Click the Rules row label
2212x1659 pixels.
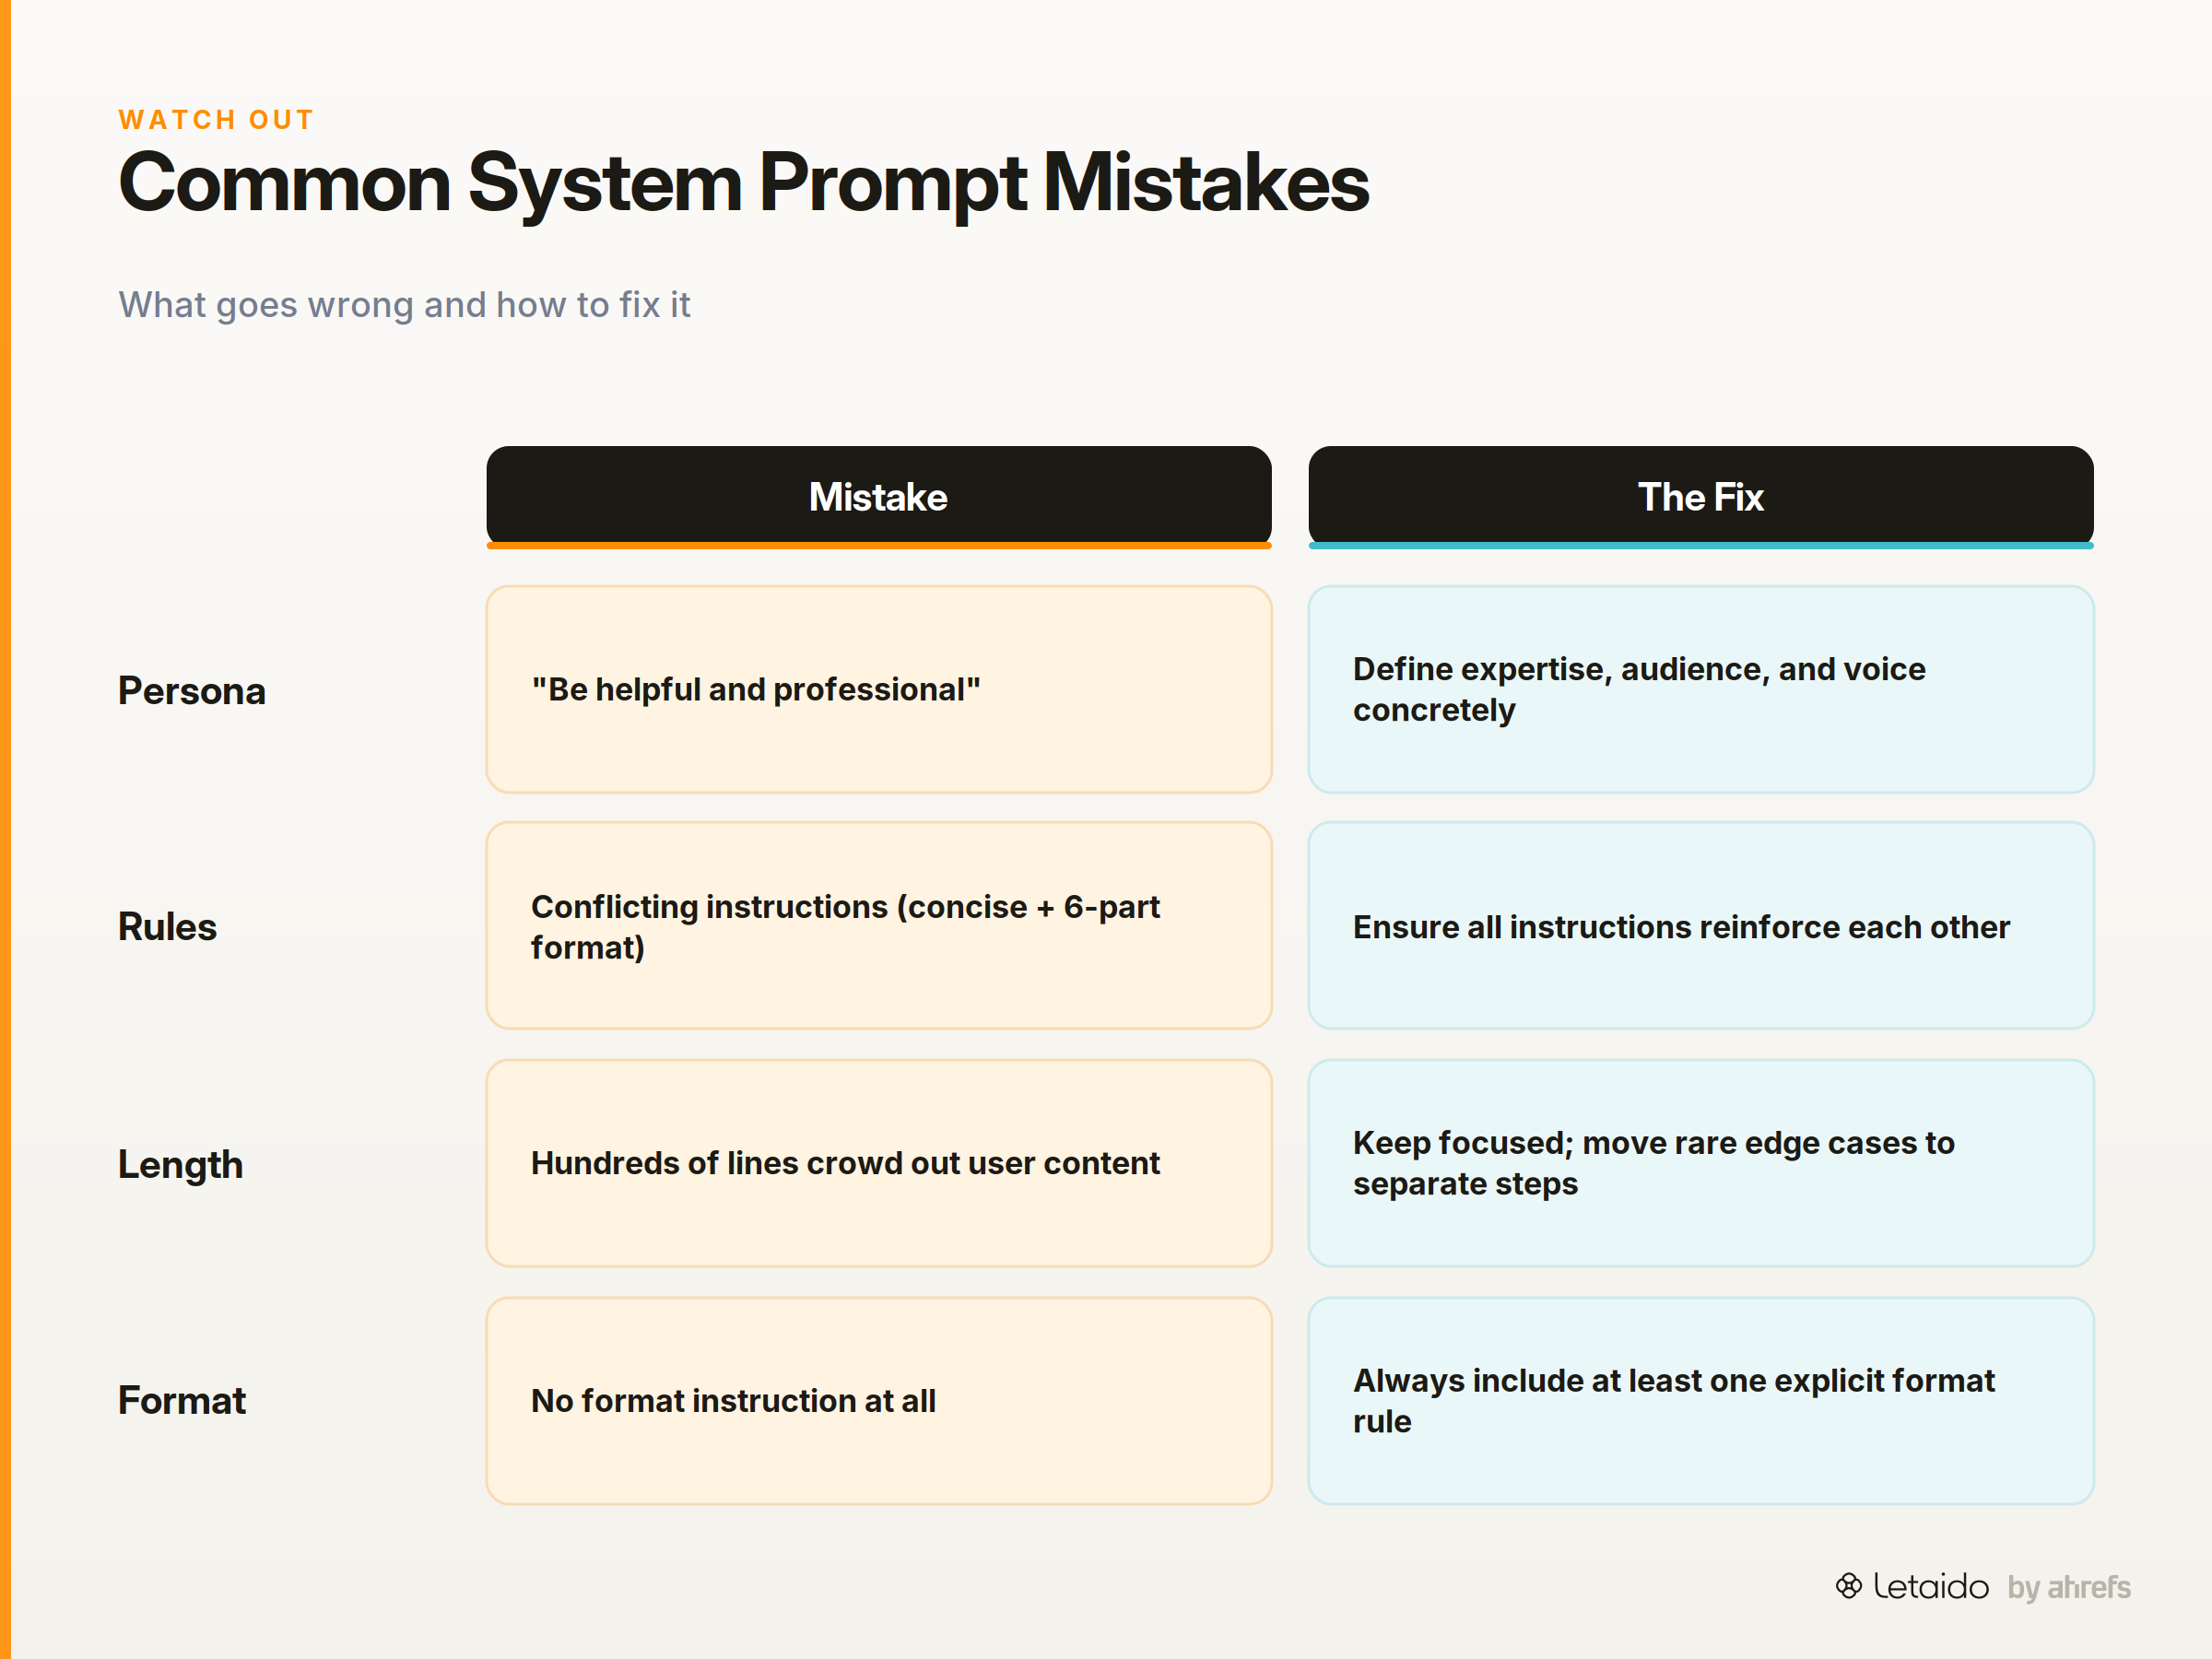pyautogui.click(x=167, y=927)
